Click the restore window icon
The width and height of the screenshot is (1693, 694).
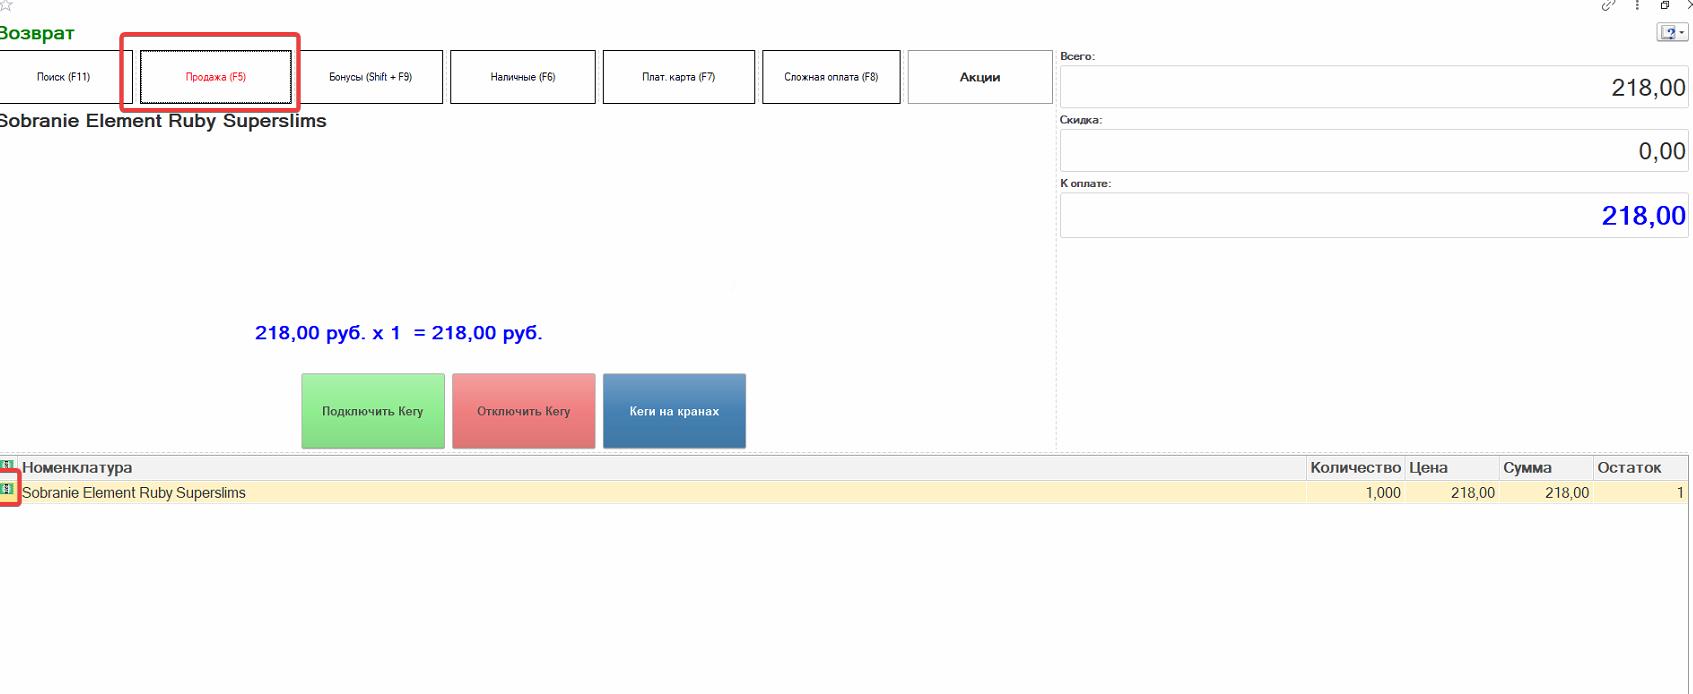click(1665, 6)
